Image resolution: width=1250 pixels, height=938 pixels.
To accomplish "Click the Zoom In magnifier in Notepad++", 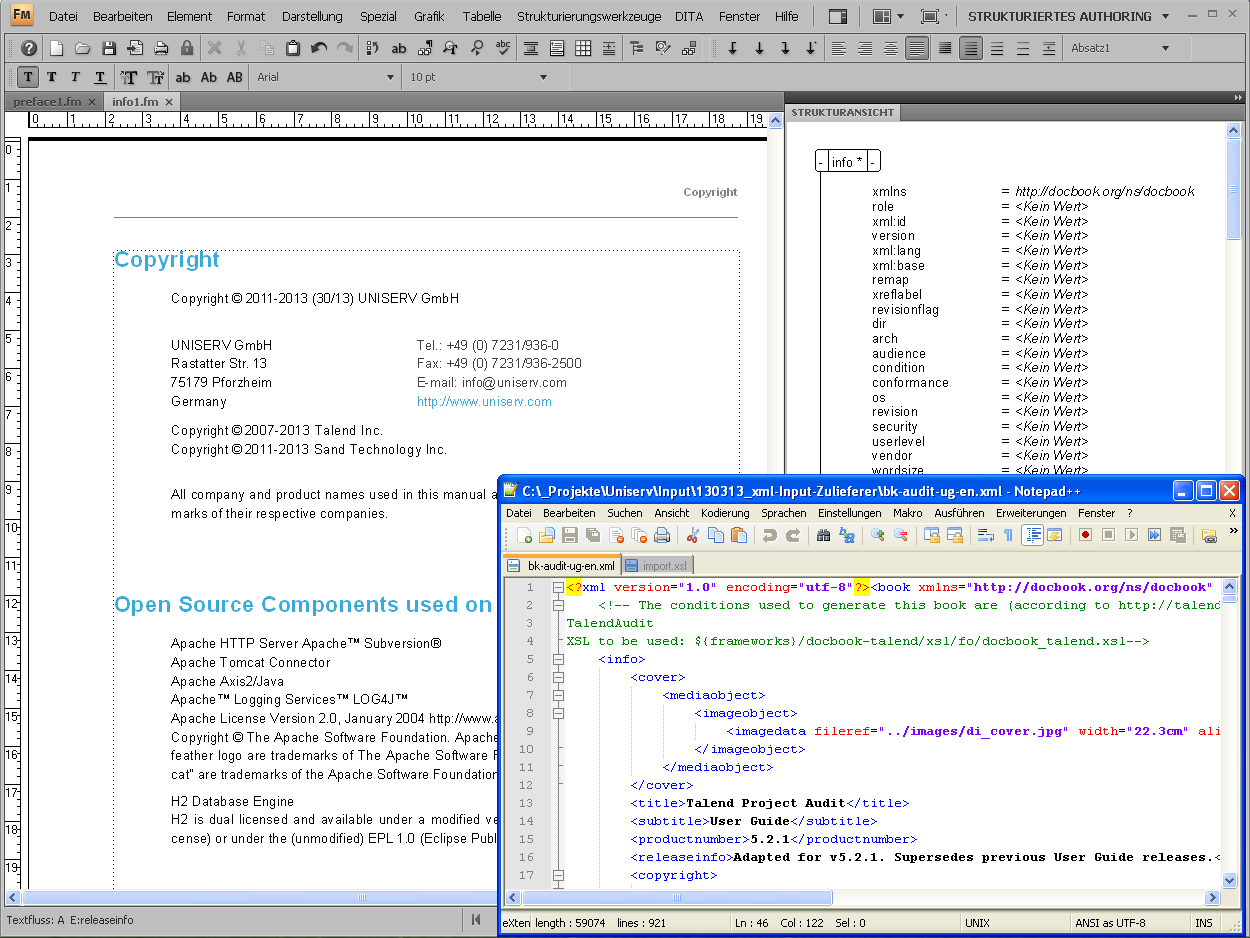I will [877, 536].
